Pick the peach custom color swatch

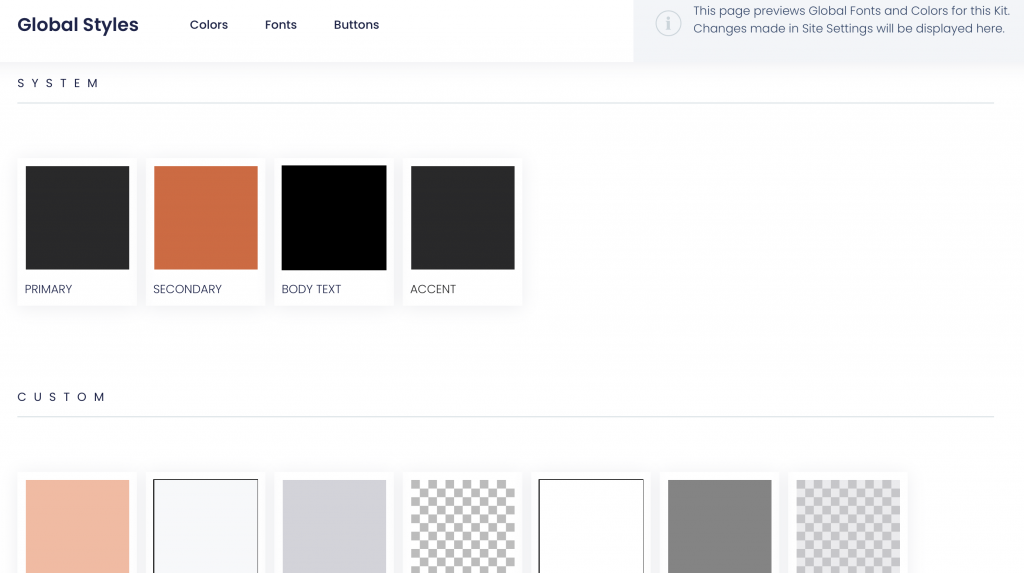click(x=77, y=527)
